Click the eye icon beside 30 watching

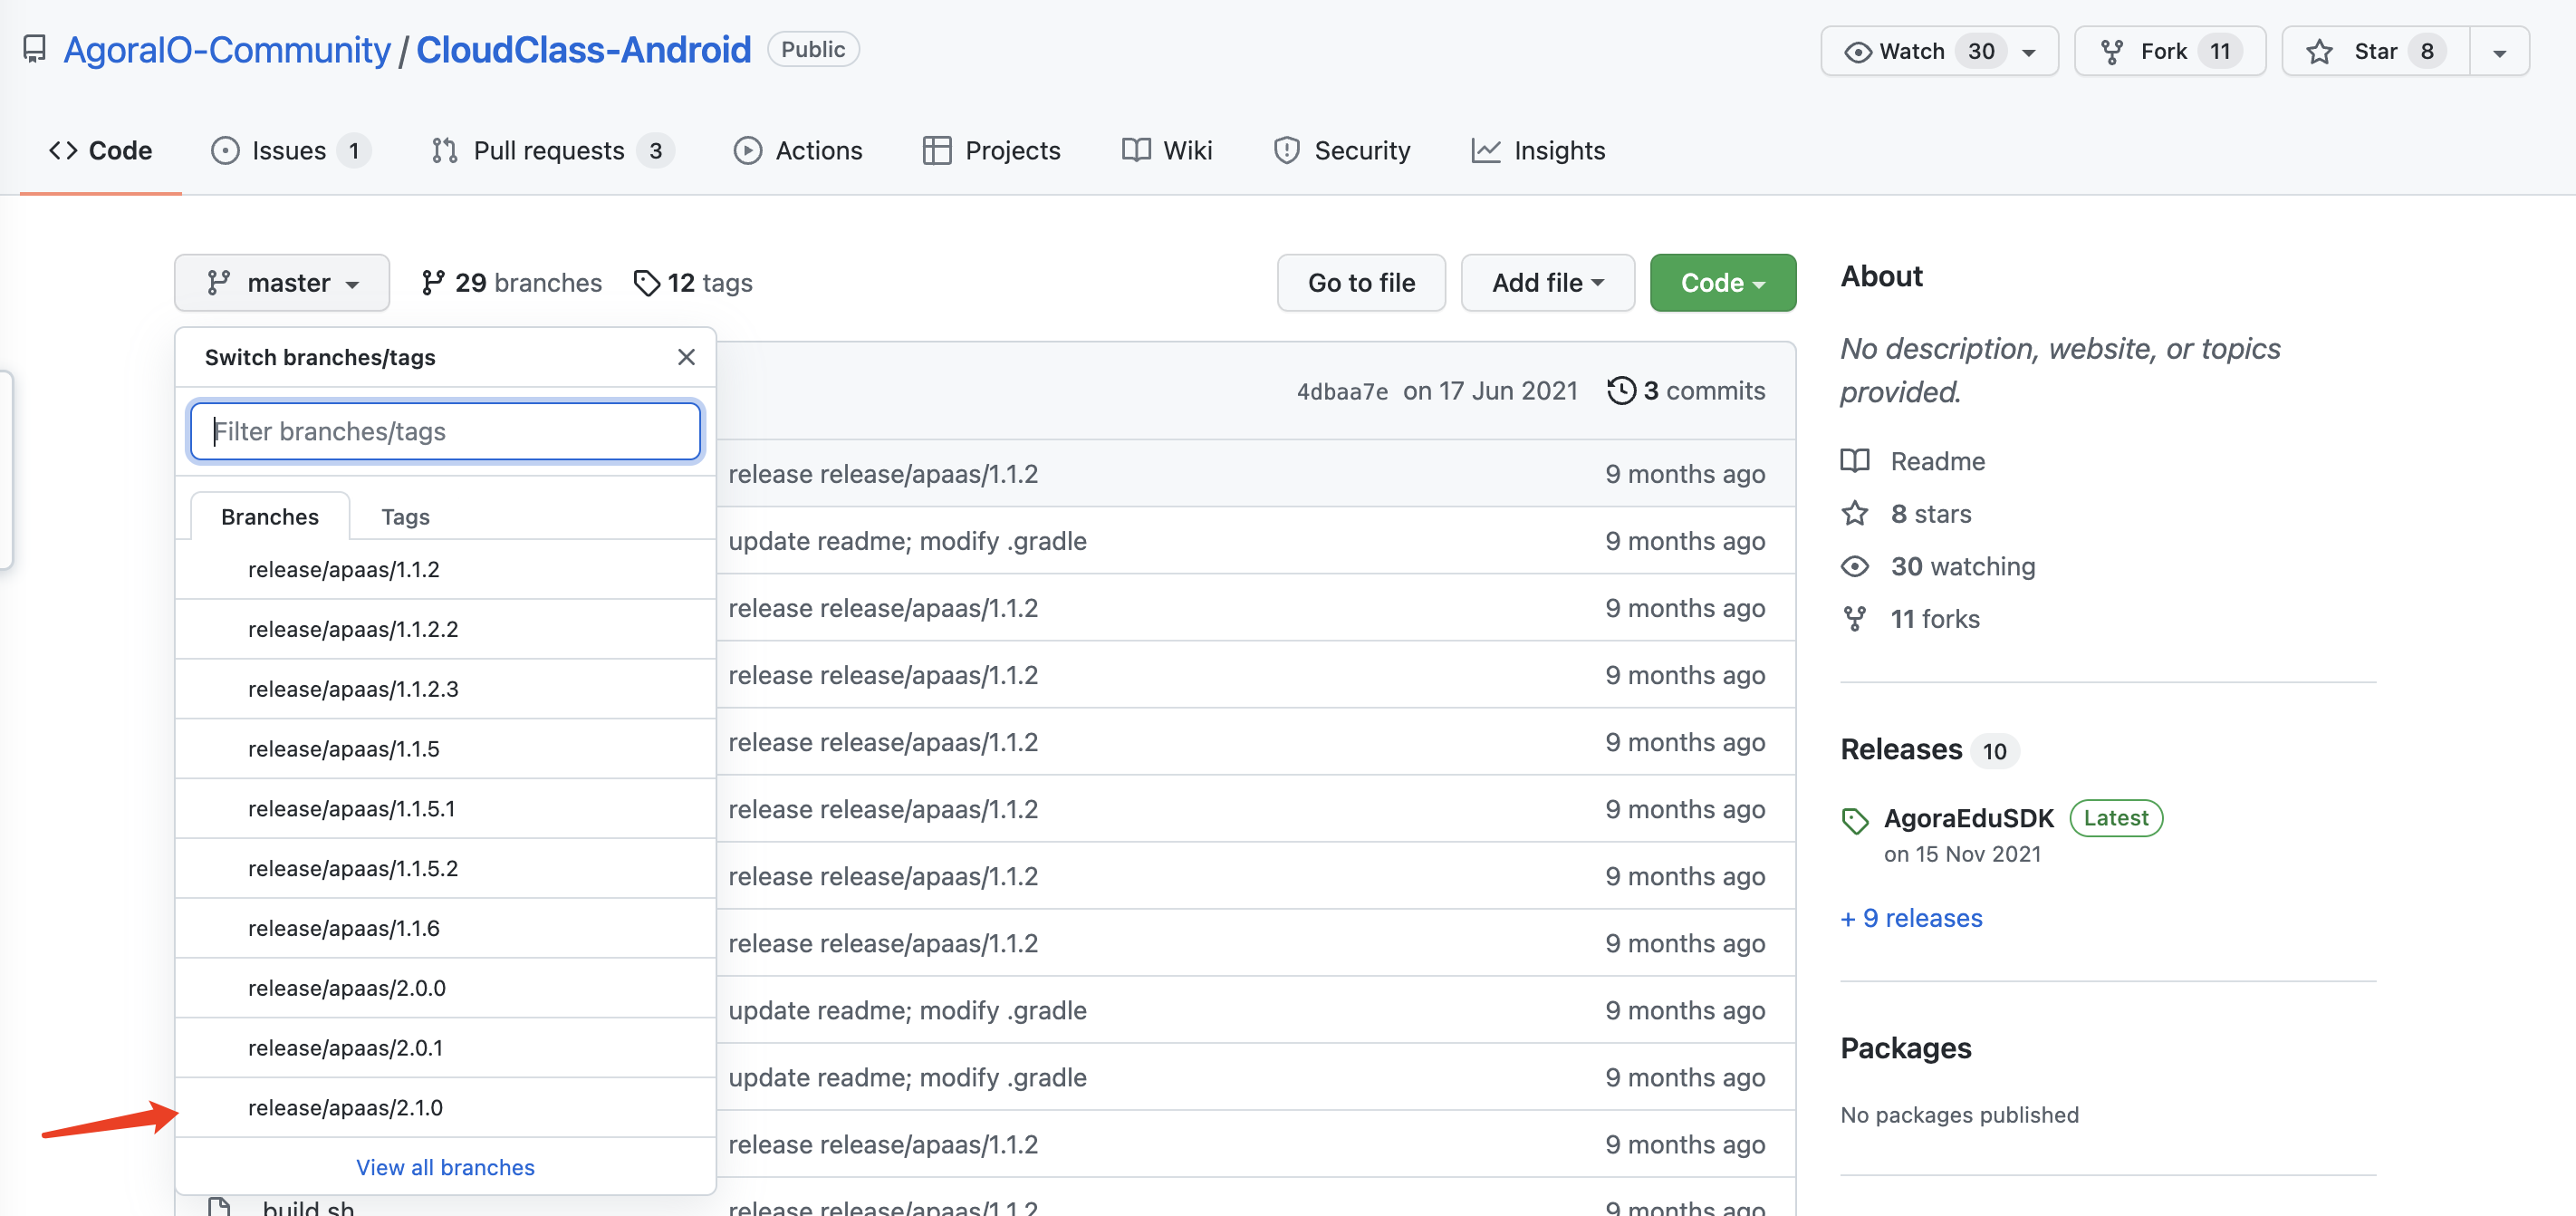[1854, 567]
